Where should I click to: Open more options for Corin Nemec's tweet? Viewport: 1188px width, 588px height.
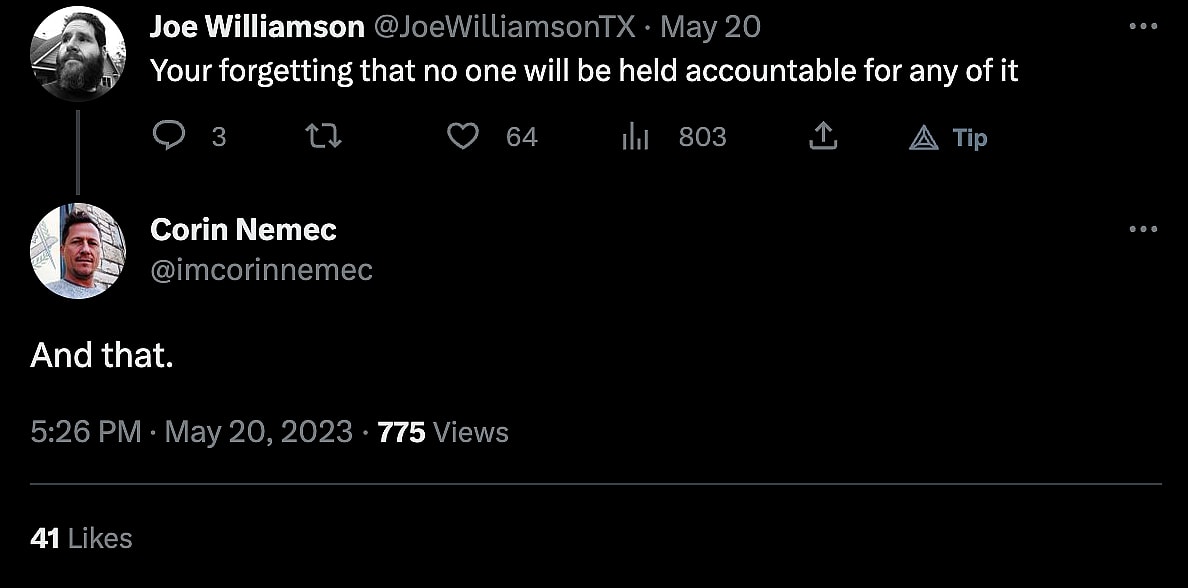point(1142,229)
